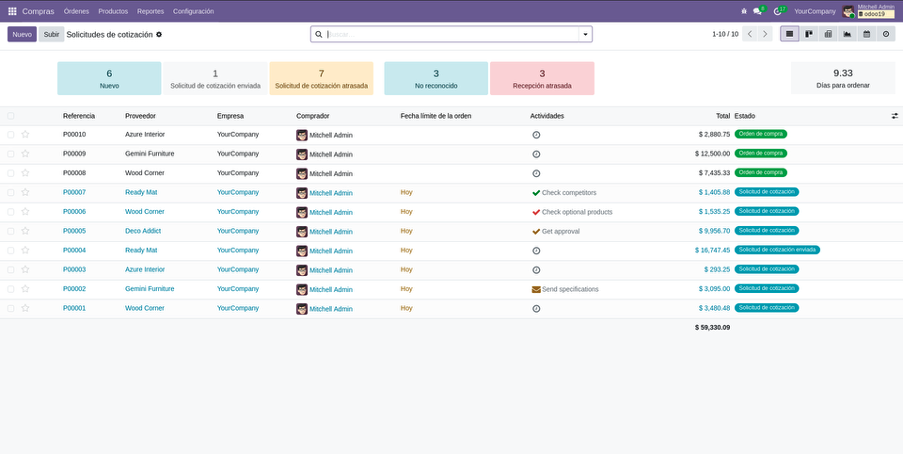
Task: Switch to pivot view
Action: [828, 34]
